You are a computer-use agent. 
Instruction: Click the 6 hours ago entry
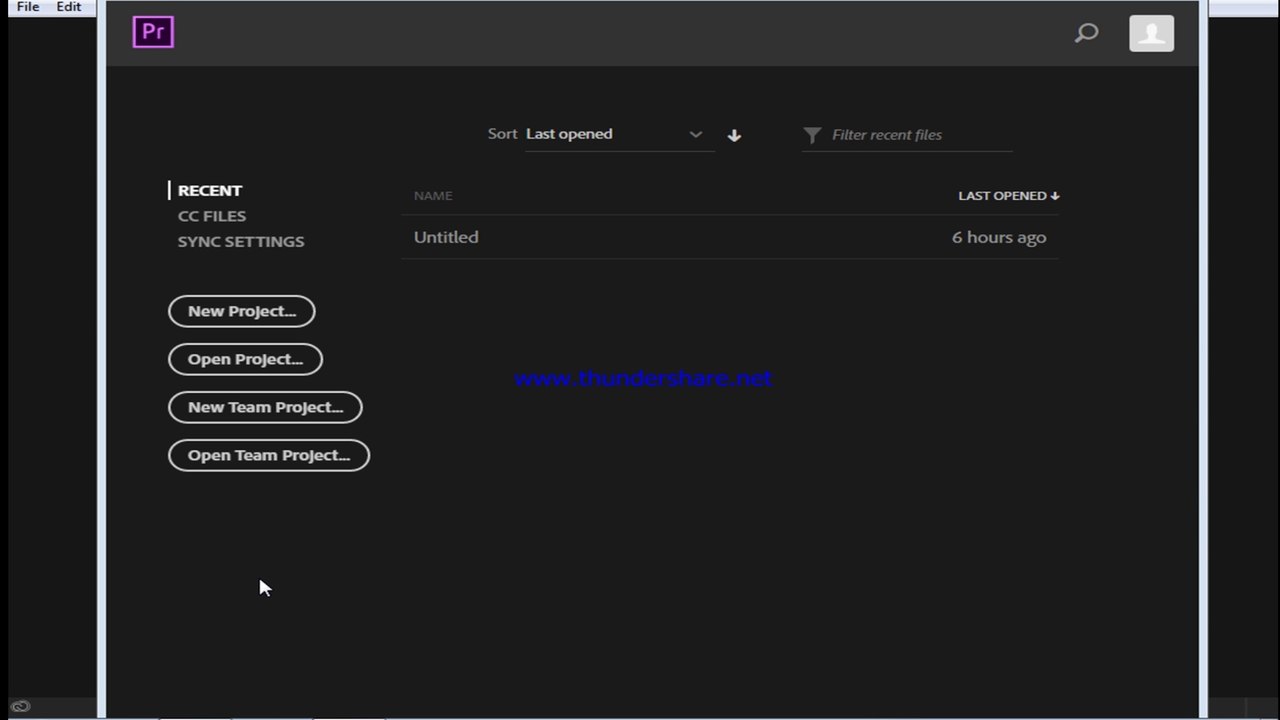[999, 237]
